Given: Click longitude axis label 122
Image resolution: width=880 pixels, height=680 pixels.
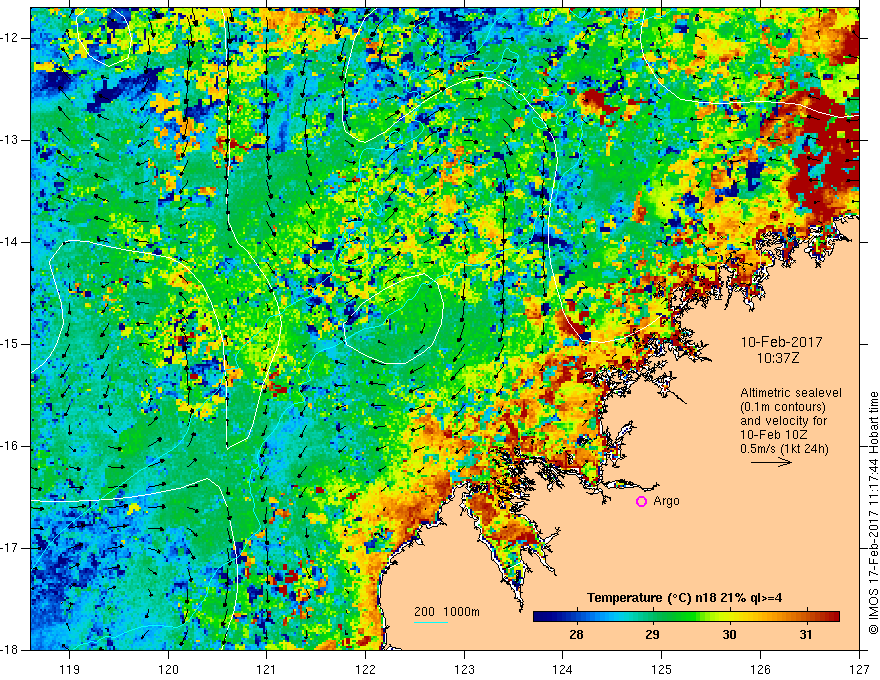Looking at the screenshot, I should [x=365, y=669].
